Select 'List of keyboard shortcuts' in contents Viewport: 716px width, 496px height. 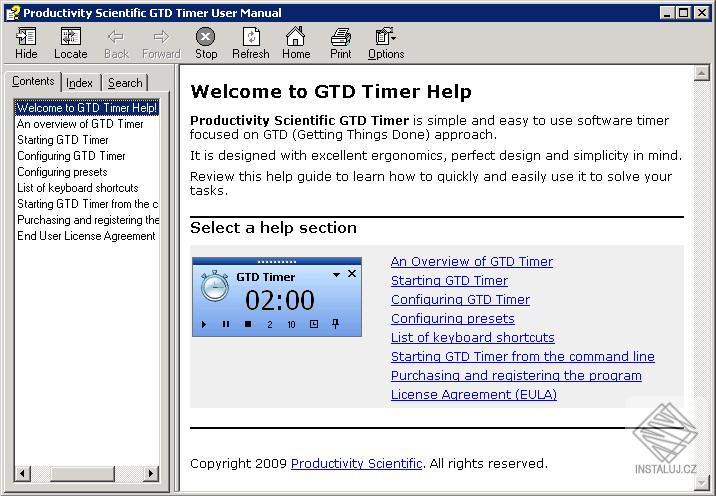[78, 188]
